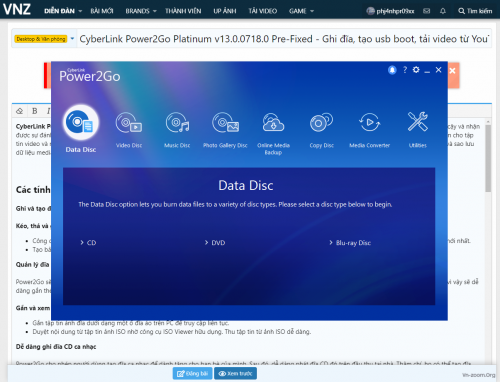Open Power2Go help question mark
The image size is (500, 382).
pos(405,70)
